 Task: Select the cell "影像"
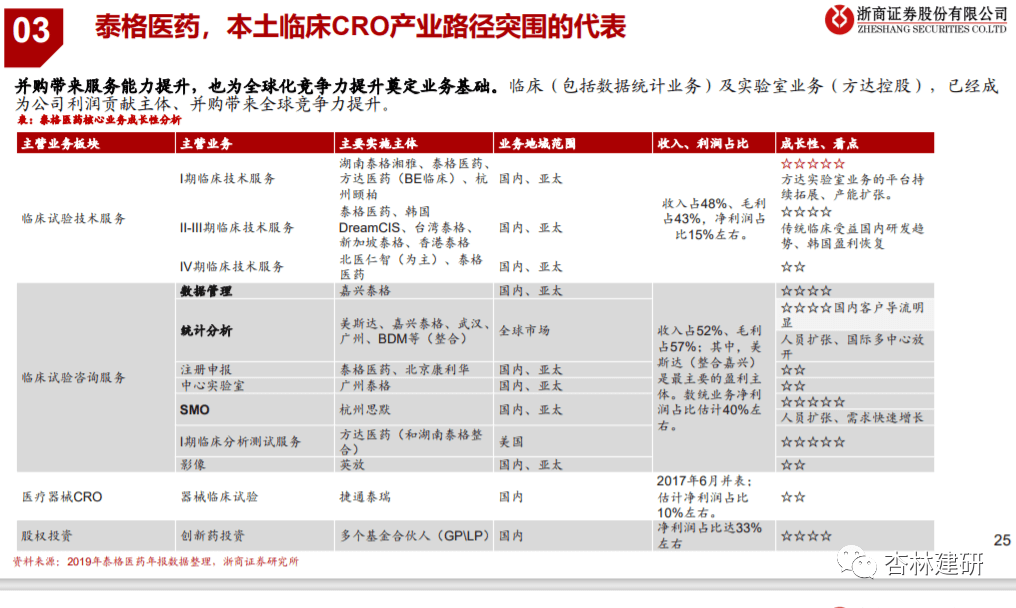pyautogui.click(x=192, y=465)
